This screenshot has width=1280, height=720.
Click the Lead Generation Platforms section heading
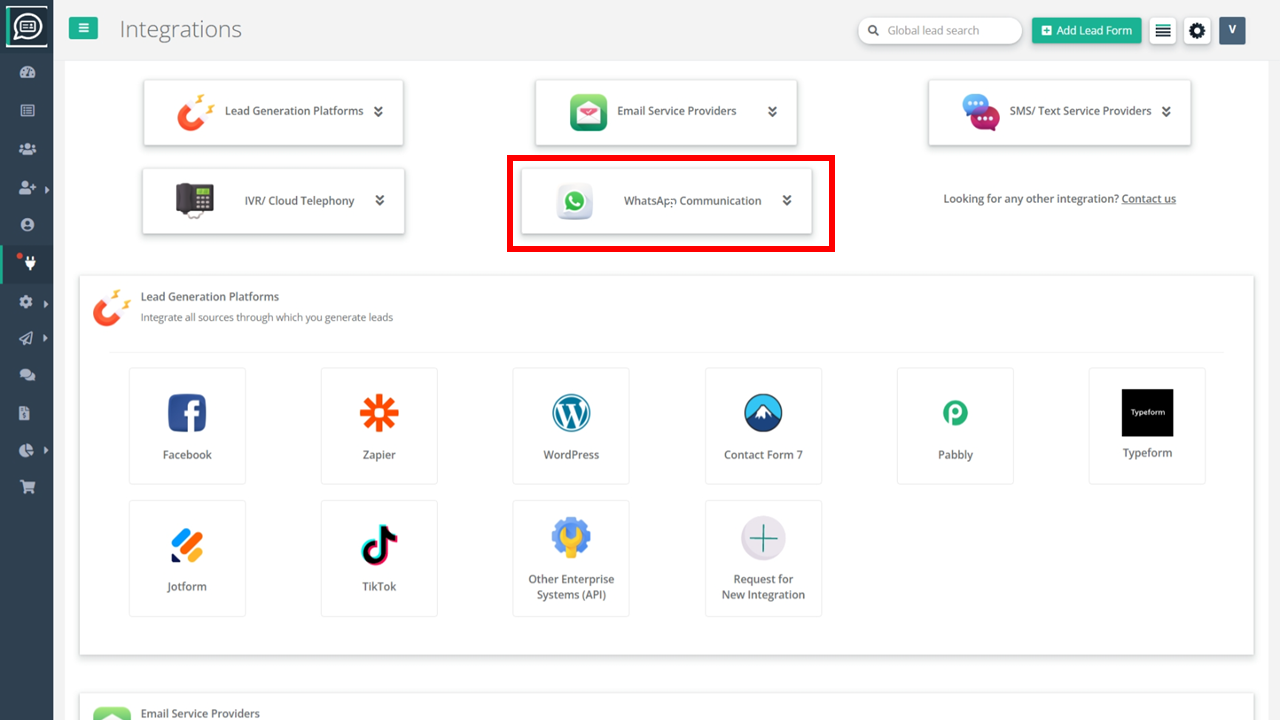tap(210, 297)
